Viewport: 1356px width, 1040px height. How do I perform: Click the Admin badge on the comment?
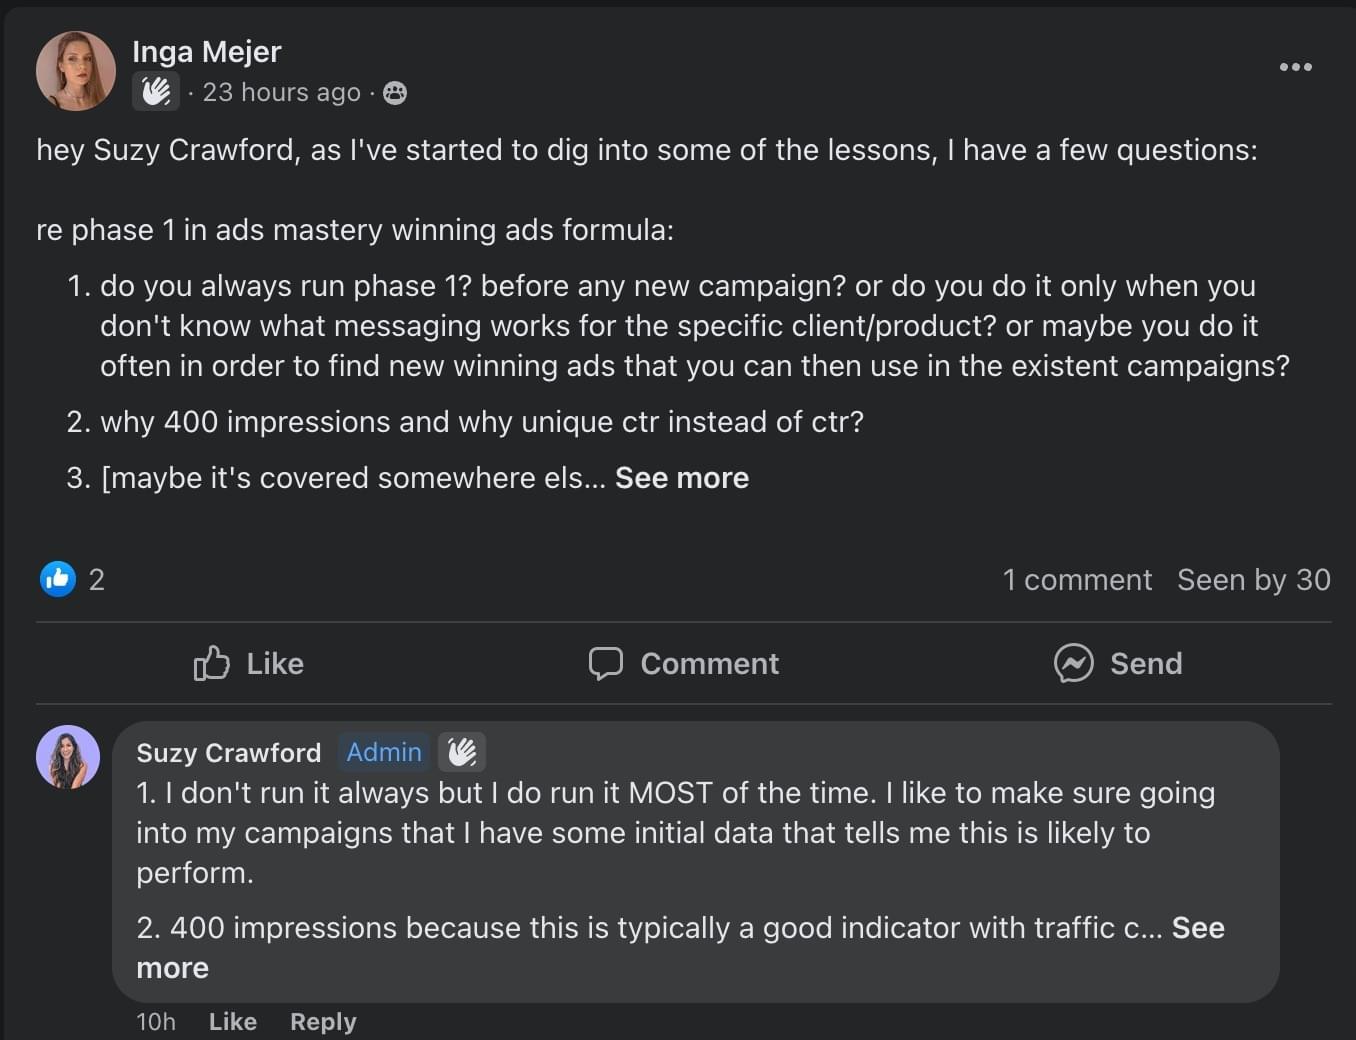point(384,752)
